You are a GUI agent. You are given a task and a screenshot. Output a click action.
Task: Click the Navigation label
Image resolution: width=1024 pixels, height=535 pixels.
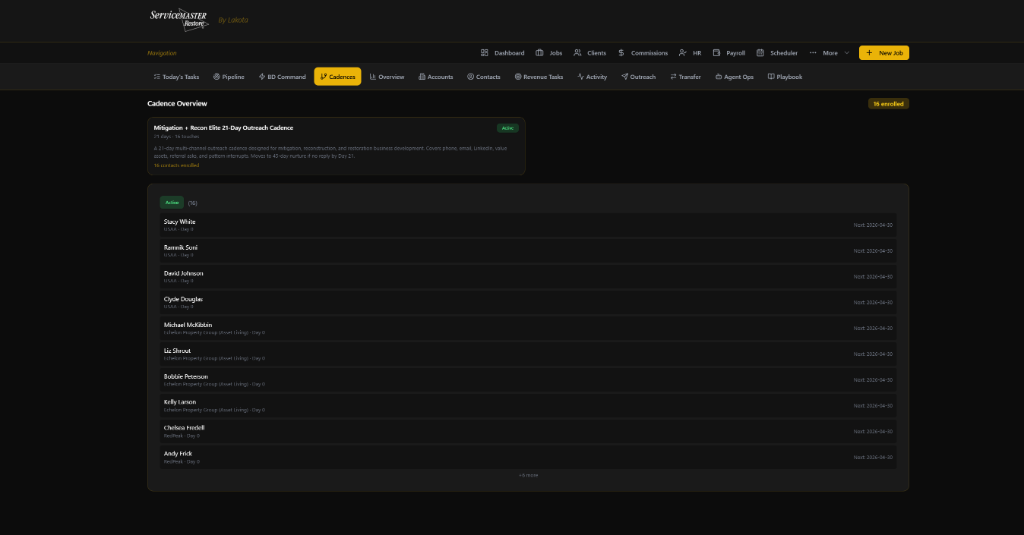pyautogui.click(x=162, y=53)
